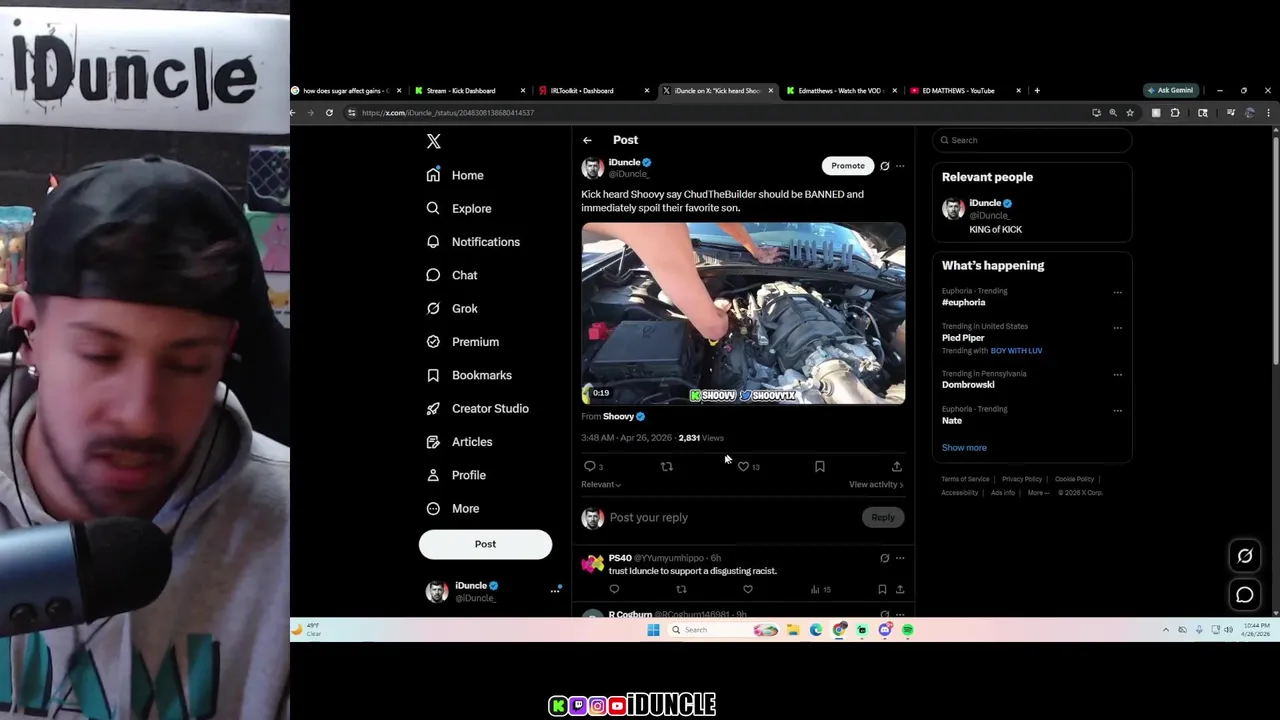Screen dimensions: 1280x720
Task: Repost the main post
Action: (x=666, y=467)
